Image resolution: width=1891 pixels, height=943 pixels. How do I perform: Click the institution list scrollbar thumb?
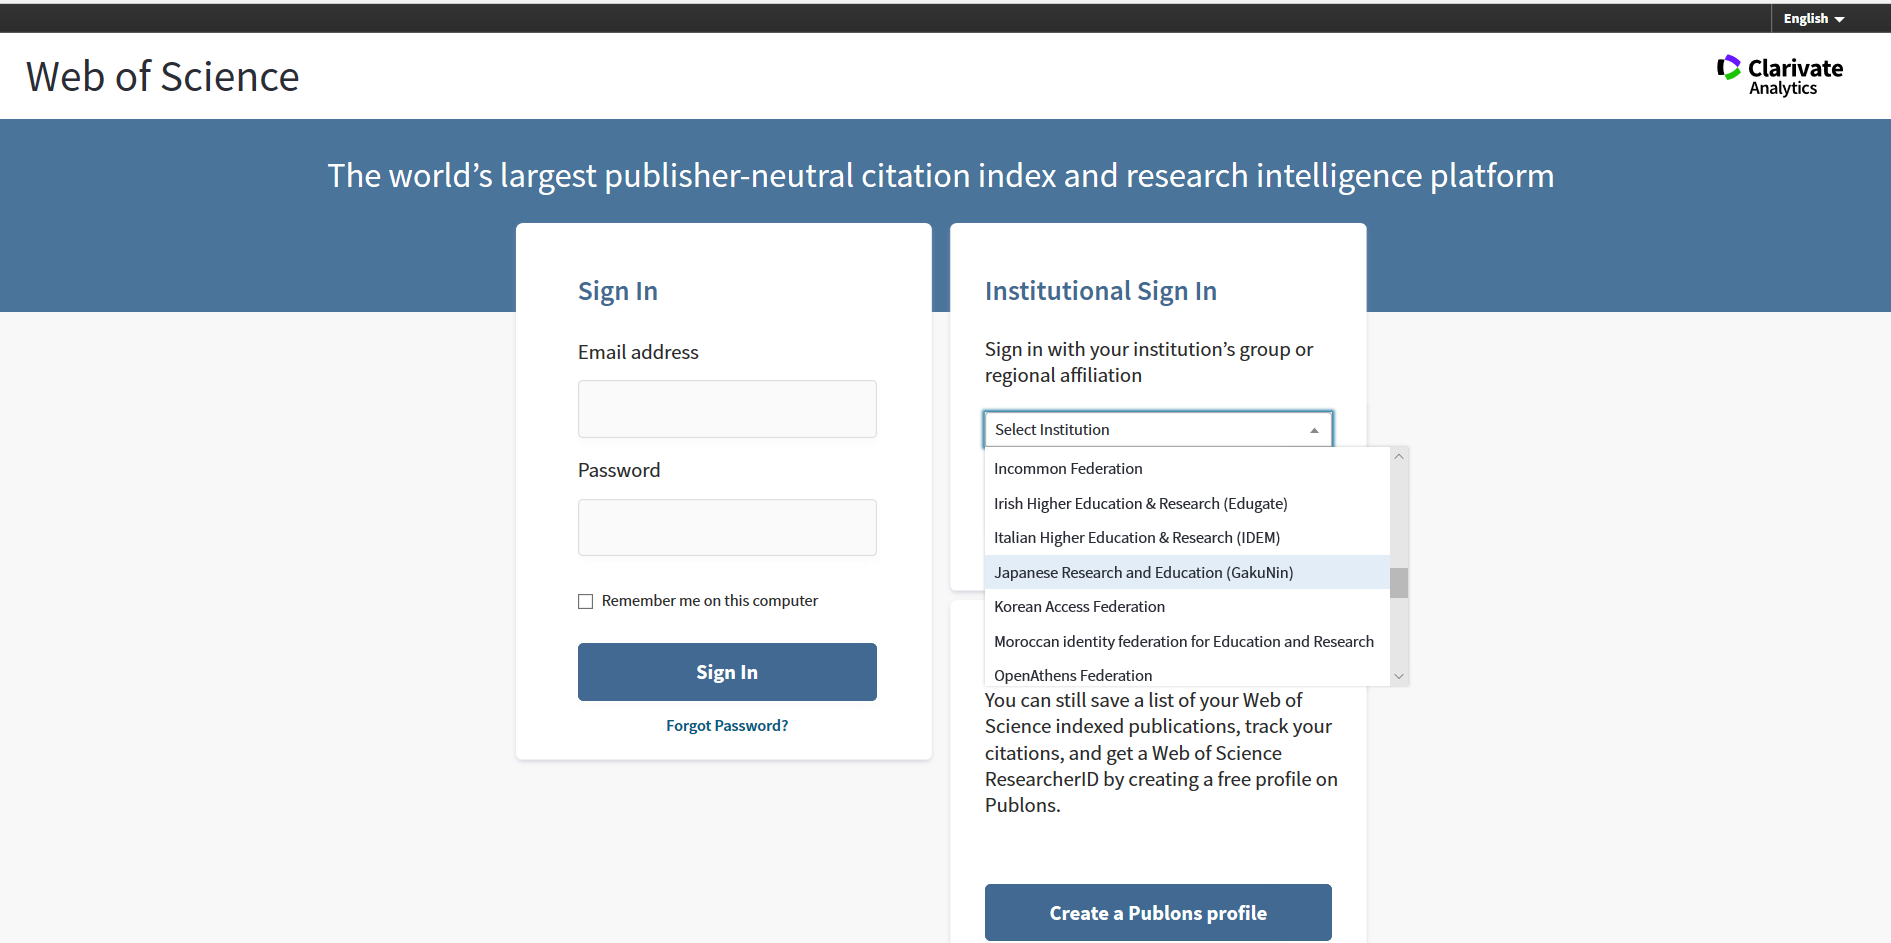click(1399, 583)
